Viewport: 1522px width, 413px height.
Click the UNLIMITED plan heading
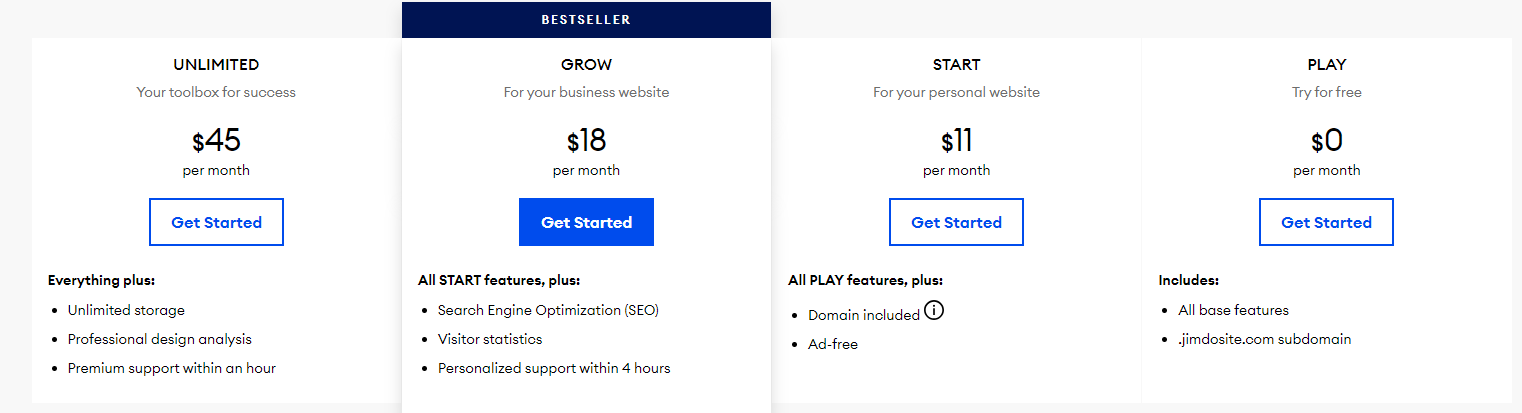pos(216,65)
